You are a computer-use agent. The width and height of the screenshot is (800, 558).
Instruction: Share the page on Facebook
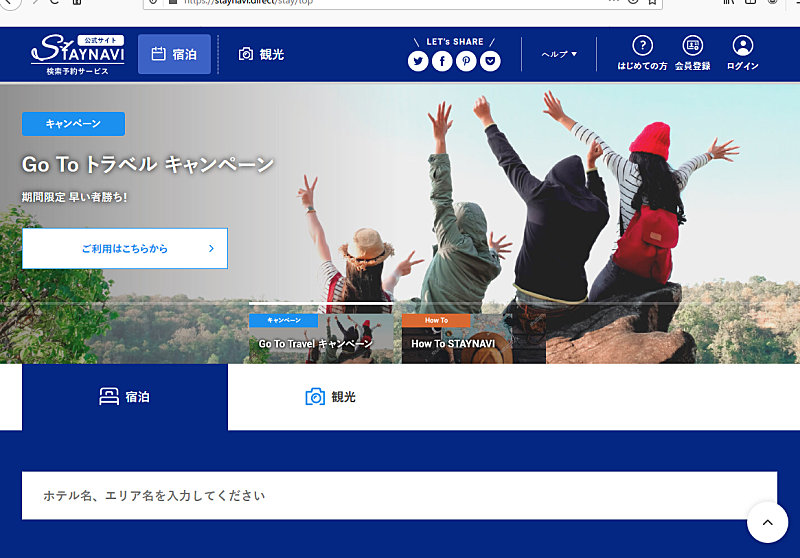[x=442, y=61]
